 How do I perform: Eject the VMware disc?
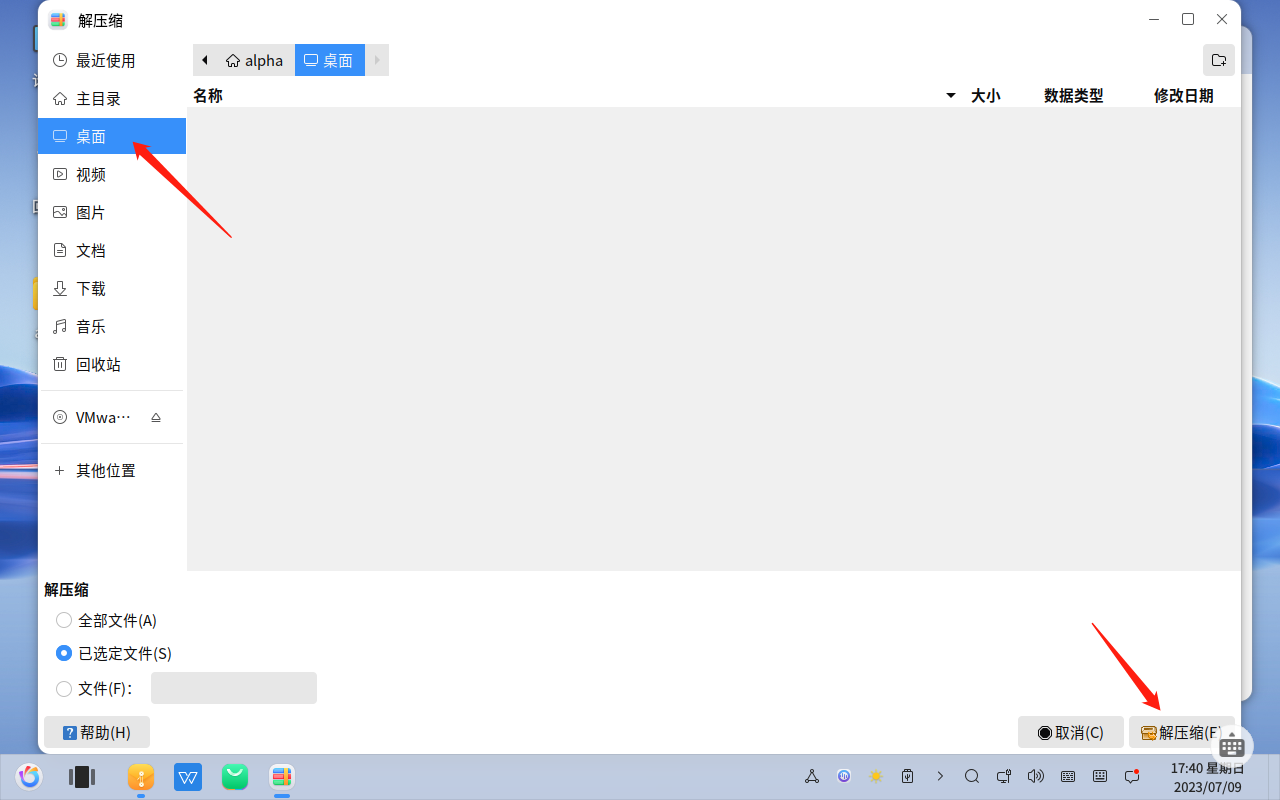coord(156,417)
